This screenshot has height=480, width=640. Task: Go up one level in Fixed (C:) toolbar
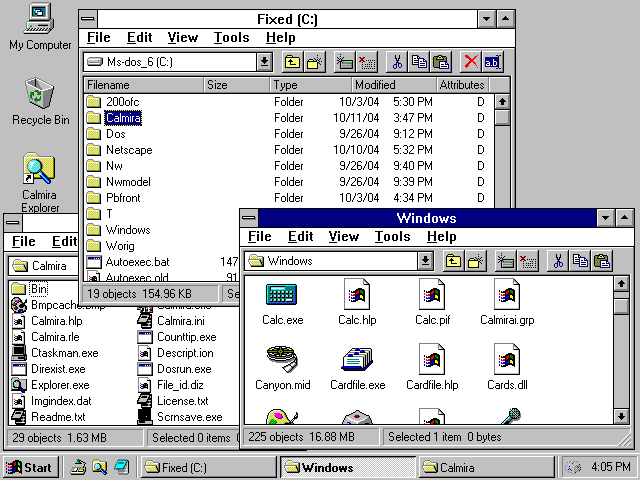[x=292, y=62]
